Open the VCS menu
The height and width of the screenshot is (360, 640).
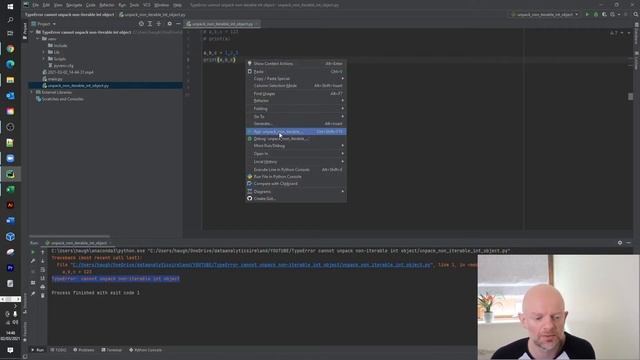click(x=147, y=5)
